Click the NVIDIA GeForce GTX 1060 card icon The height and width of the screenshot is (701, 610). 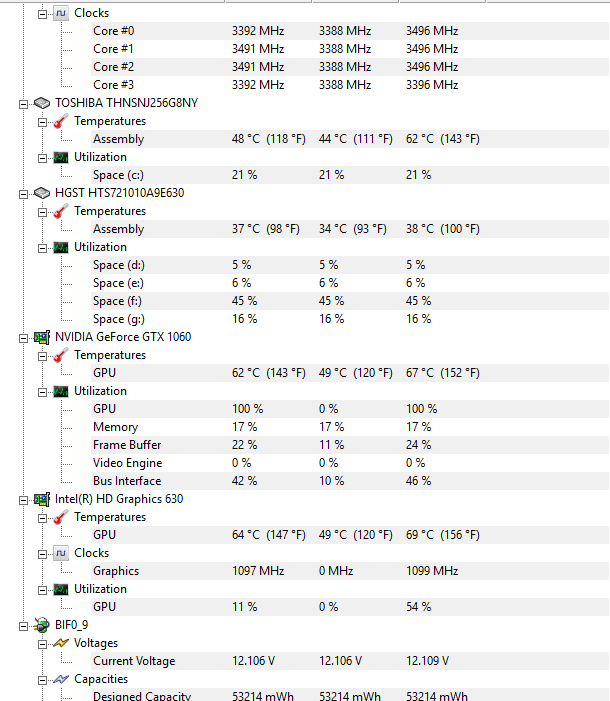[x=41, y=337]
